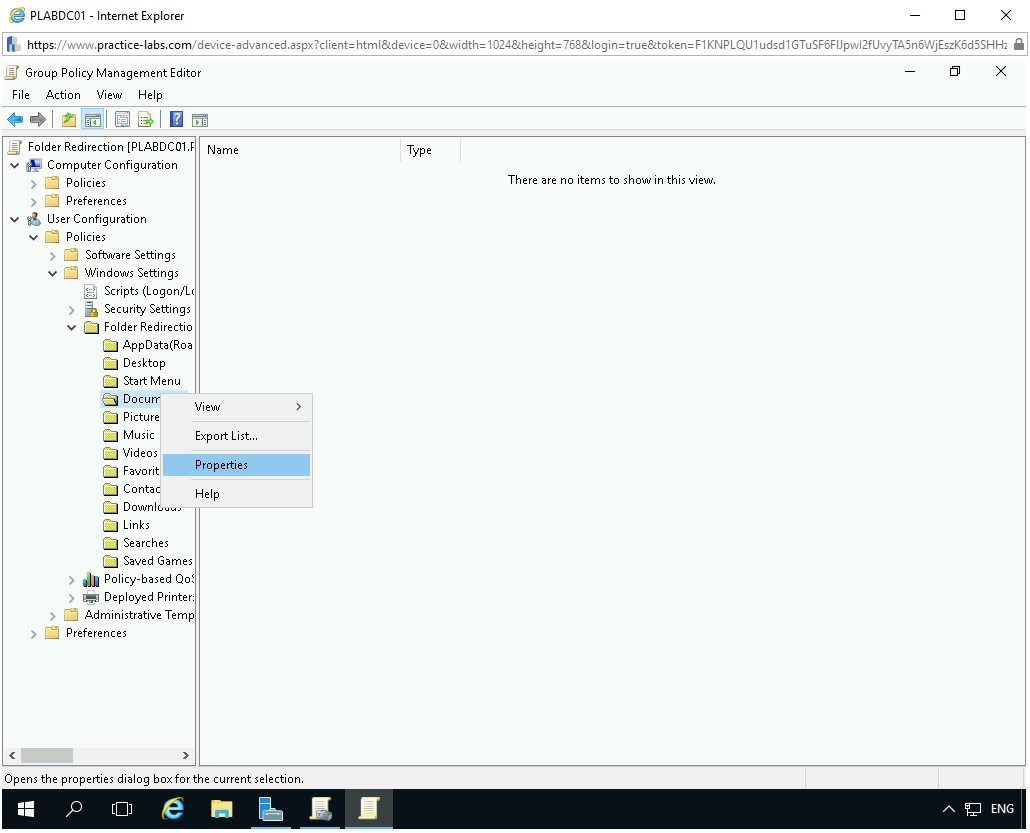Viewport: 1030px width, 833px height.
Task: Click the Windows Start button
Action: tap(26, 809)
